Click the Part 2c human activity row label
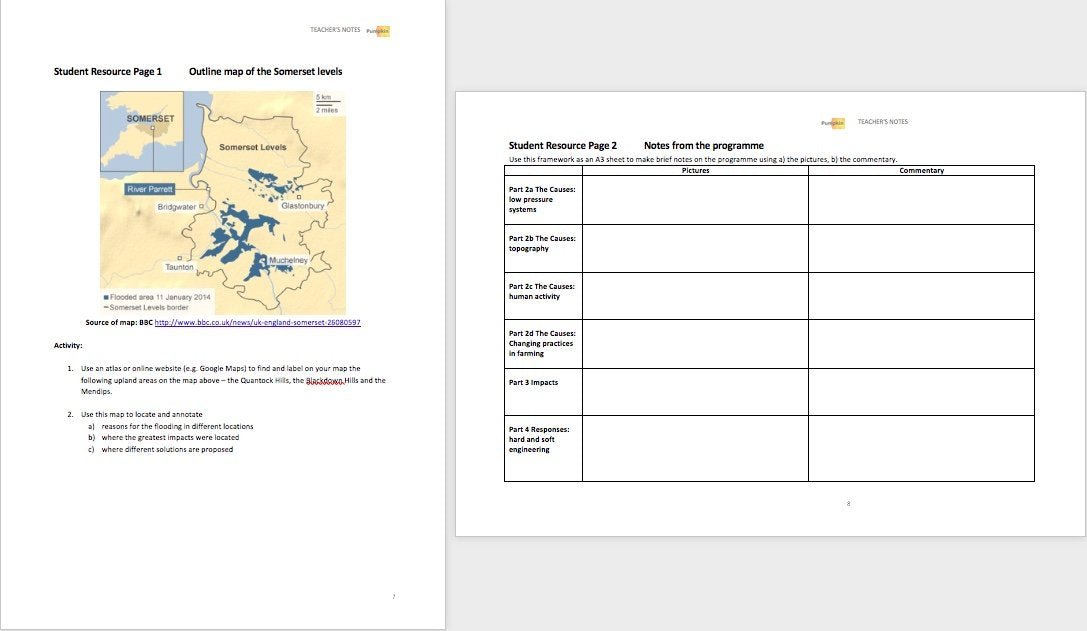The image size is (1087, 631). 542,291
